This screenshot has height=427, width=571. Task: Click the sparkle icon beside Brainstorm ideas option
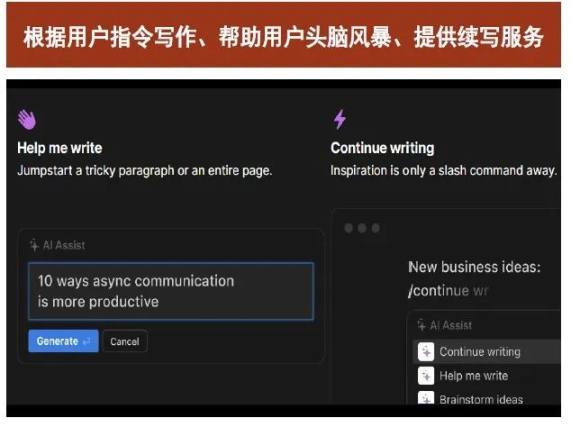point(426,398)
